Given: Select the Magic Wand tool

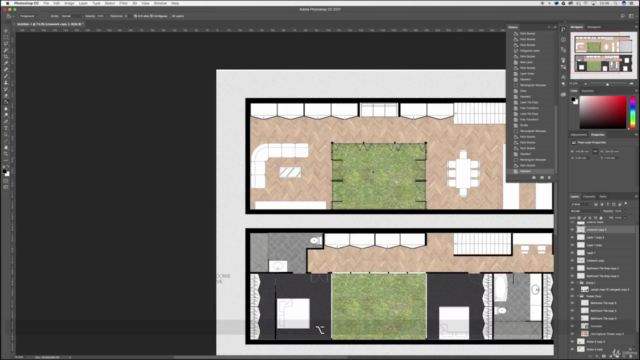Looking at the screenshot, I should (6, 50).
